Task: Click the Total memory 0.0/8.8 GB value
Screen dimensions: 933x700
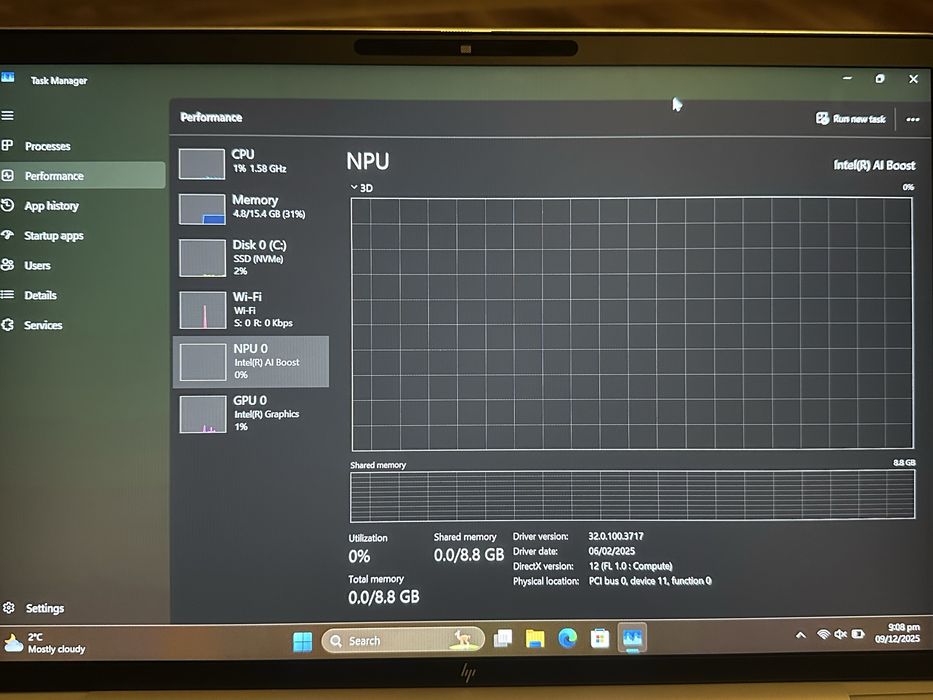Action: pyautogui.click(x=384, y=597)
